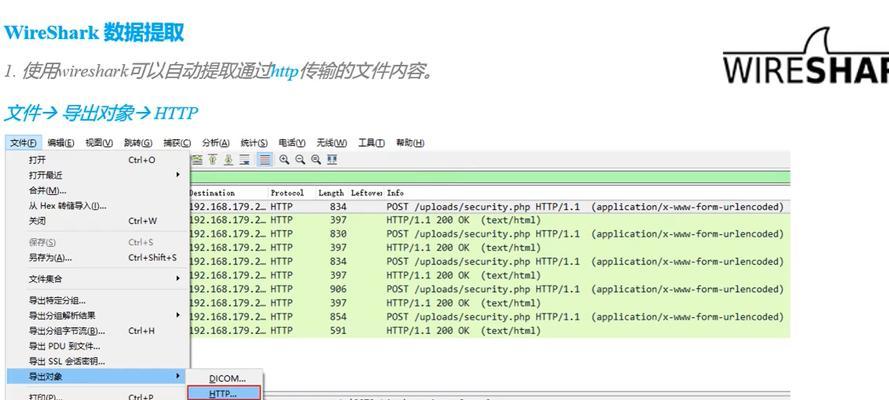Viewport: 889px width, 400px height.
Task: Sort by the Leftover column header
Action: coord(366,193)
